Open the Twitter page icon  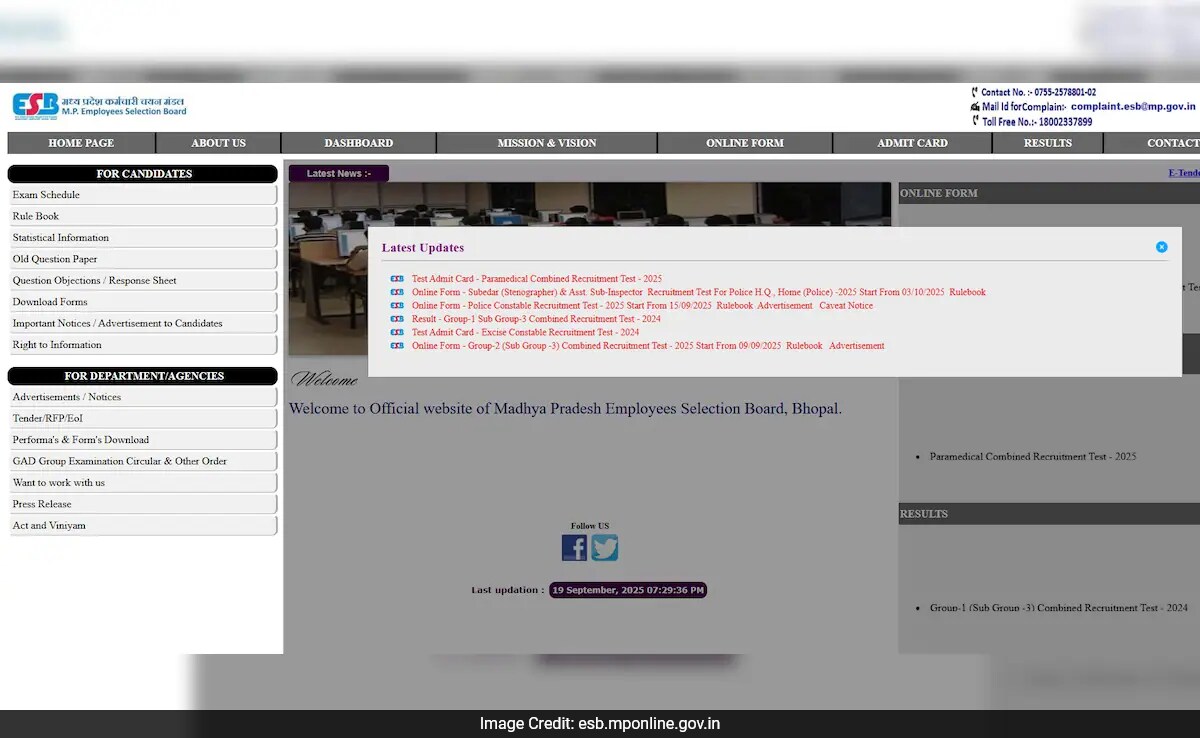[605, 548]
